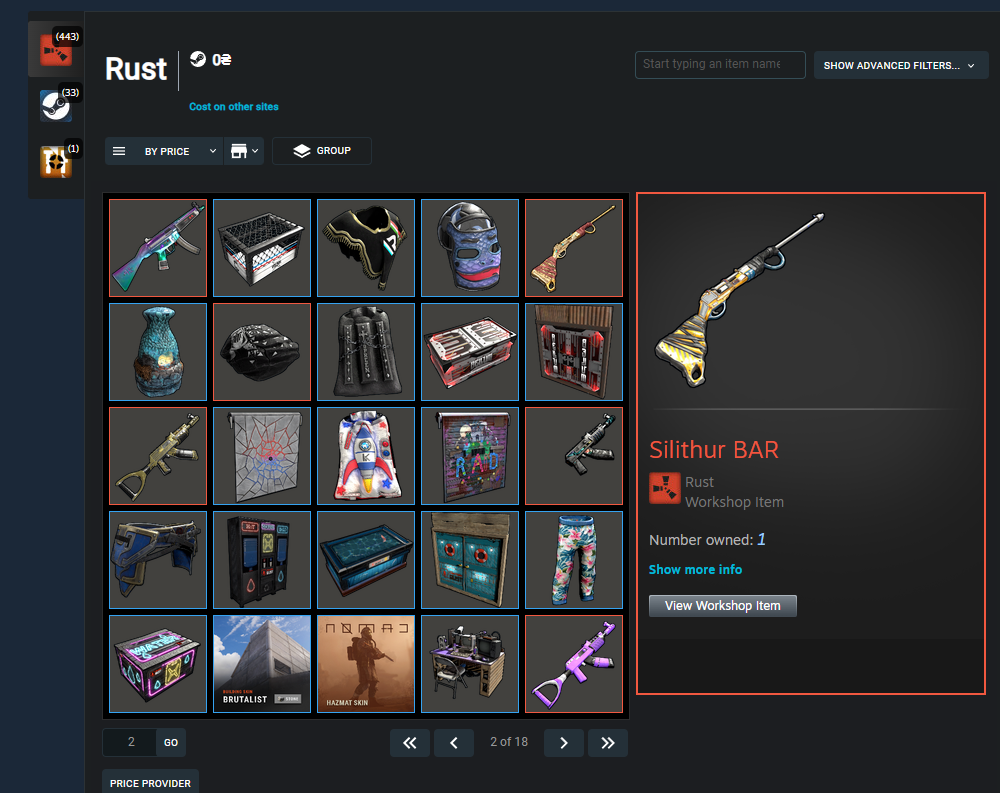
Task: Toggle item grouping with the GROUP button
Action: tap(322, 151)
